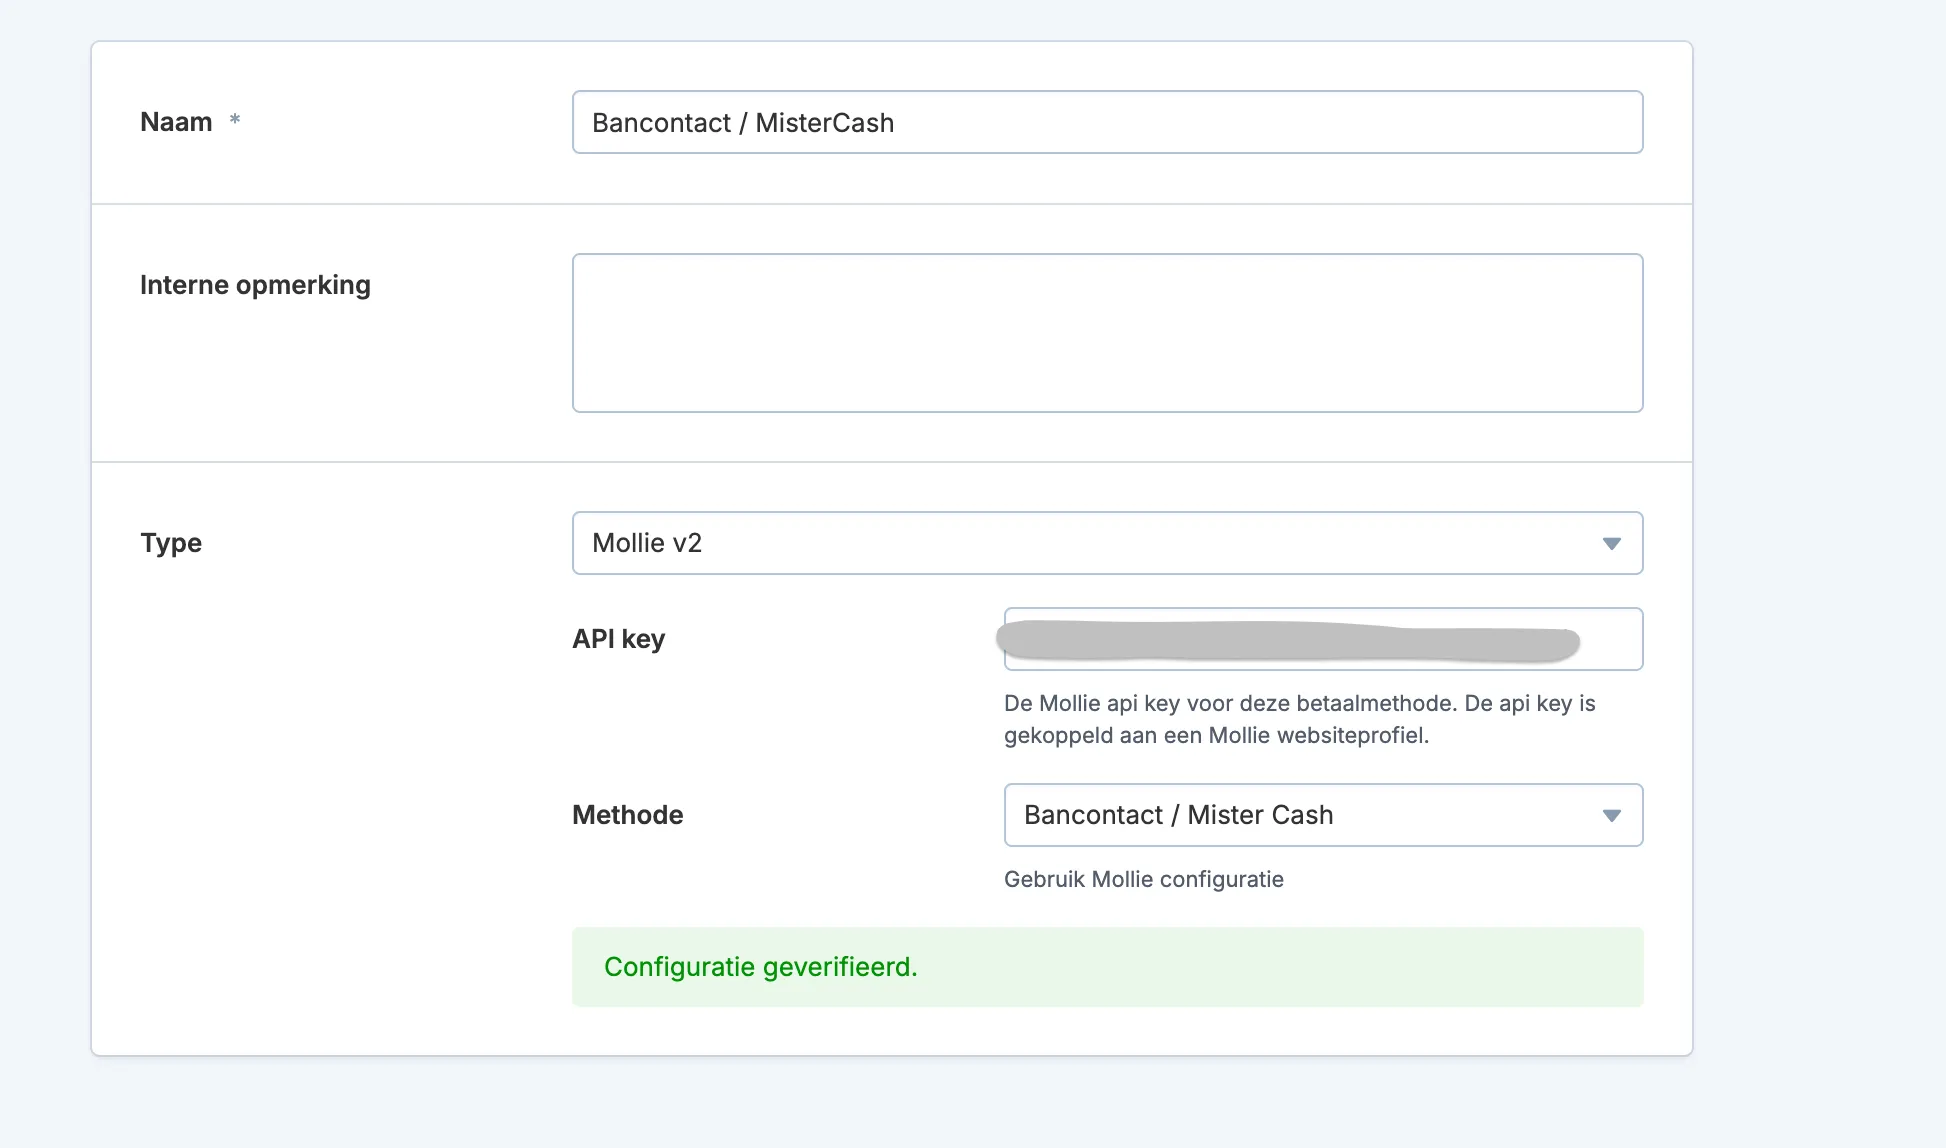Image resolution: width=1946 pixels, height=1148 pixels.
Task: Click the Interne opmerking label
Action: [x=255, y=285]
